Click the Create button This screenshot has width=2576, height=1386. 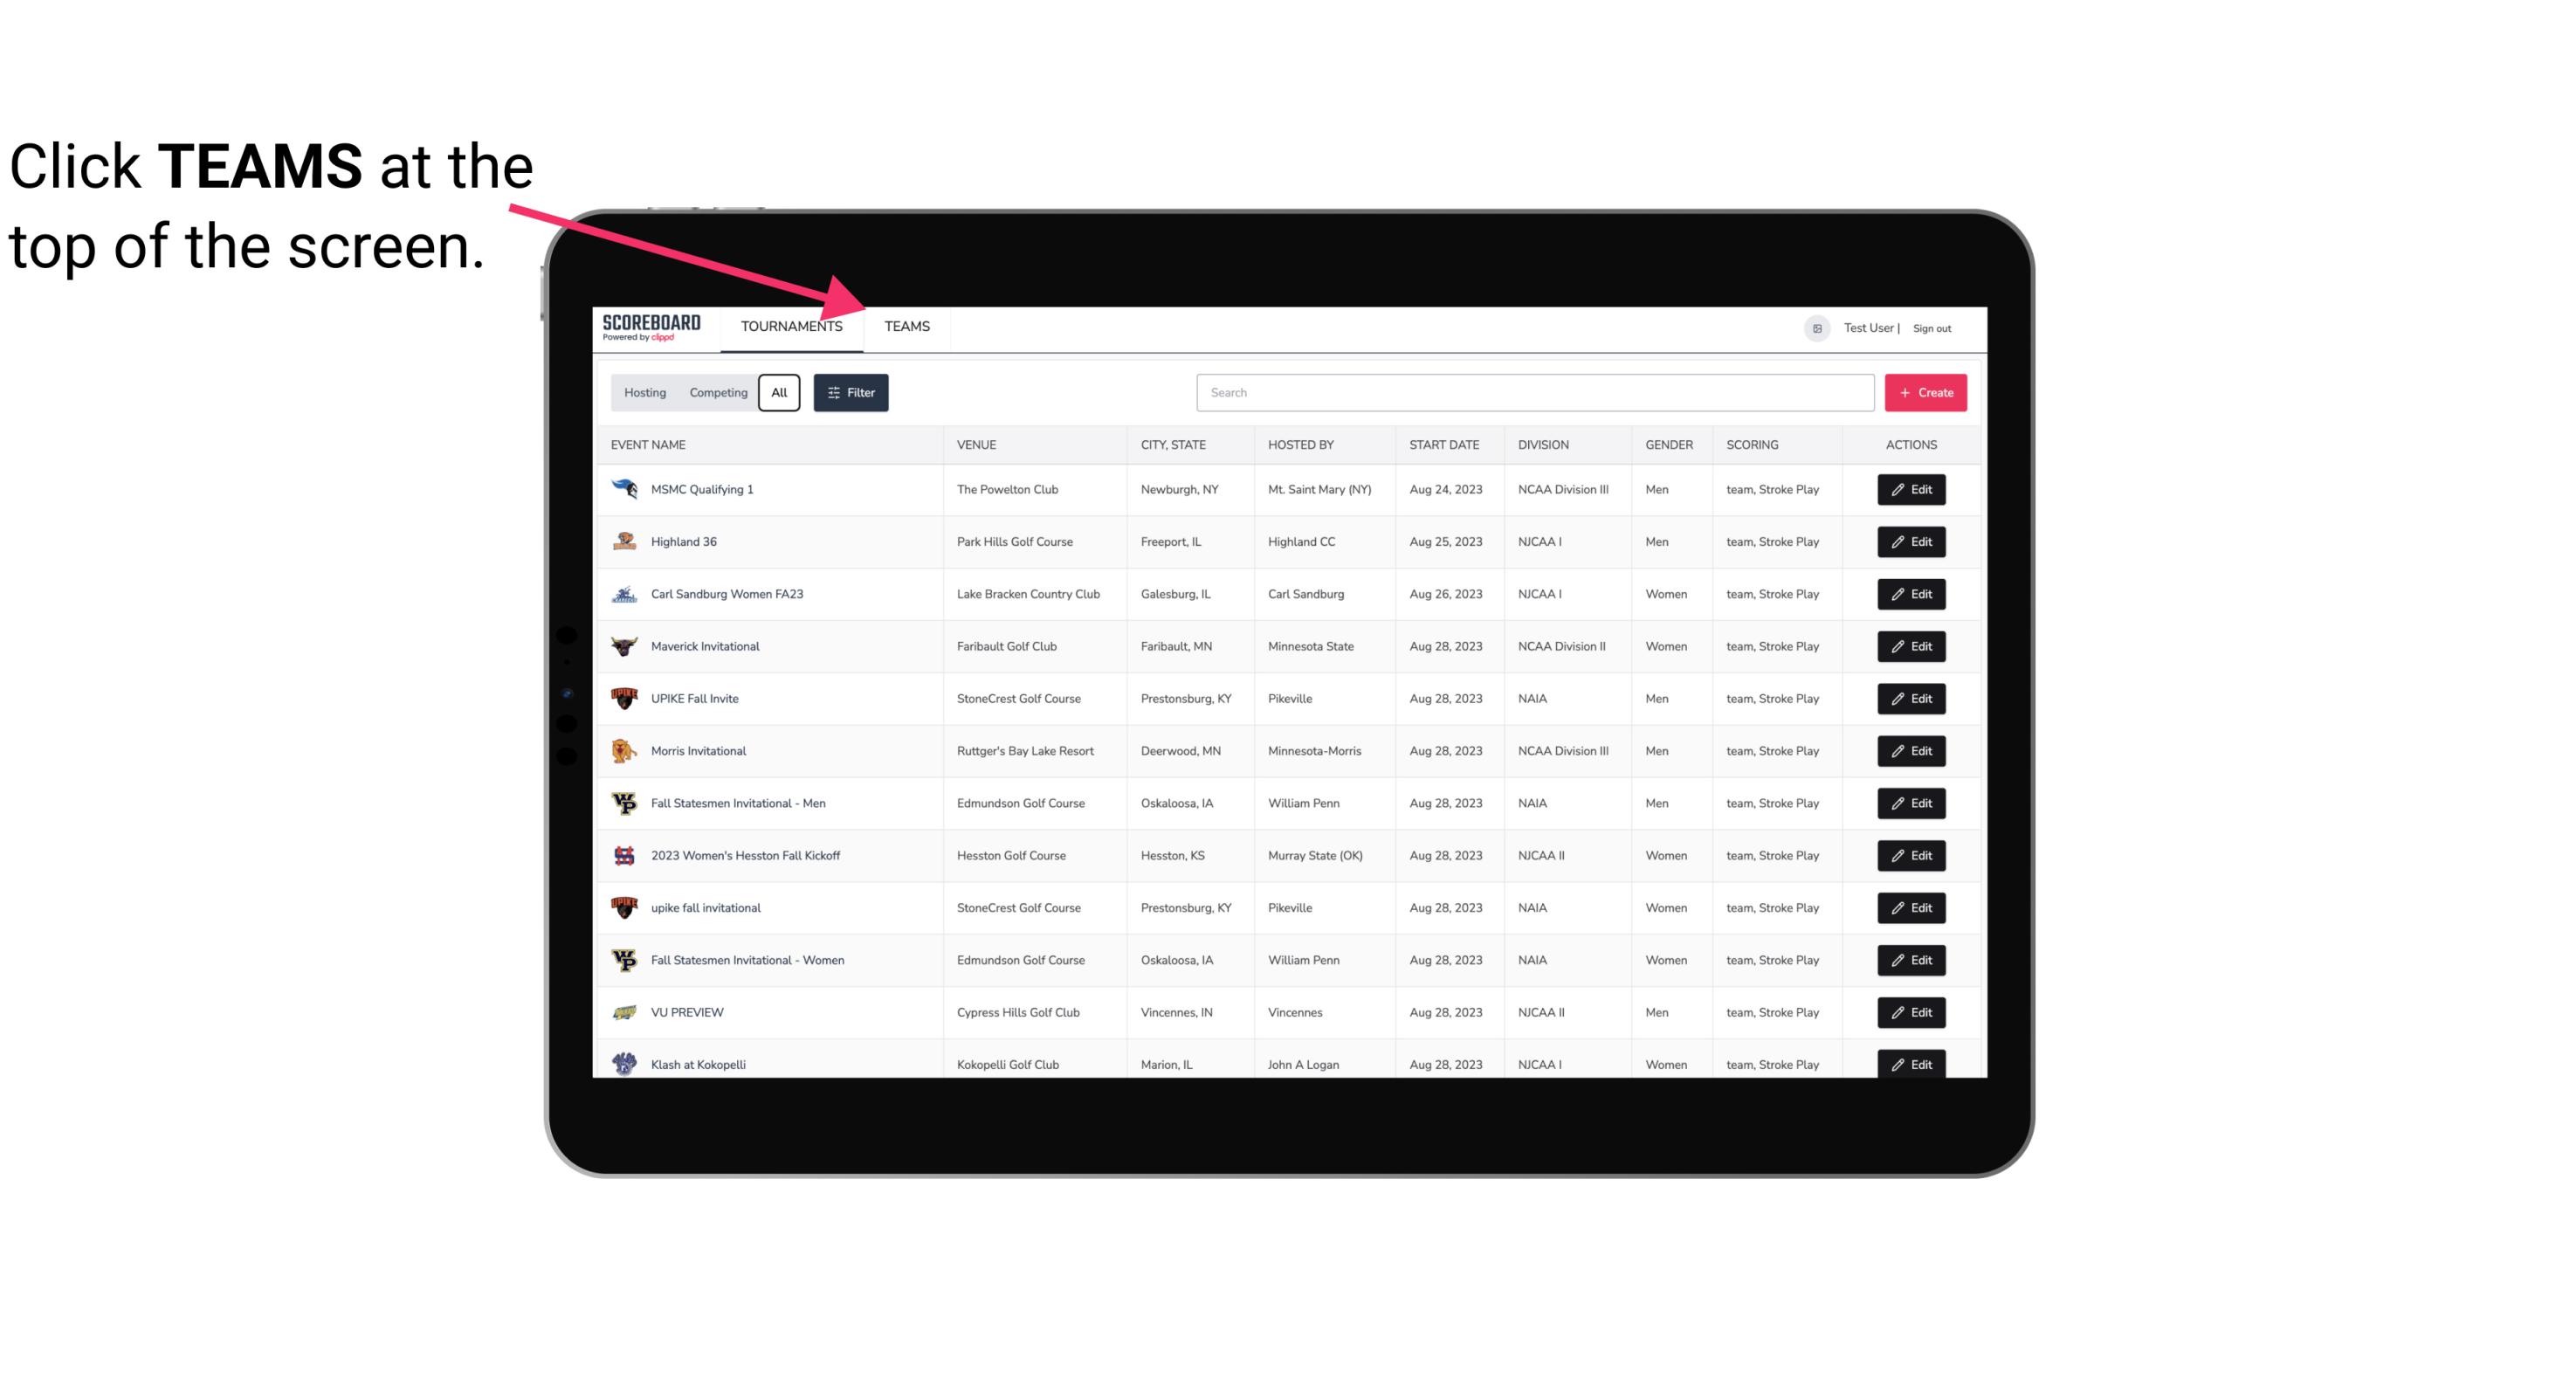[1926, 391]
